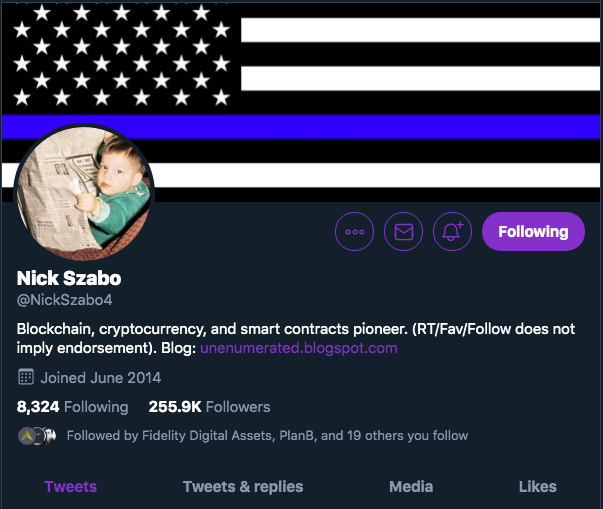Select the @NickSzabo4 handle text
Screen dimensions: 603x509
point(65,300)
